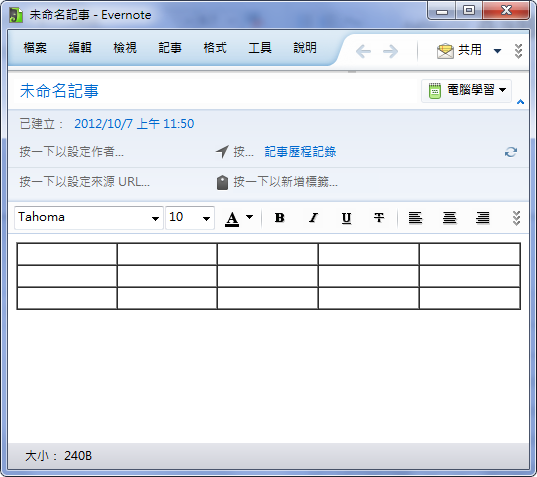The width and height of the screenshot is (537, 477).
Task: Click the 共用 share envelope button
Action: pyautogui.click(x=460, y=51)
